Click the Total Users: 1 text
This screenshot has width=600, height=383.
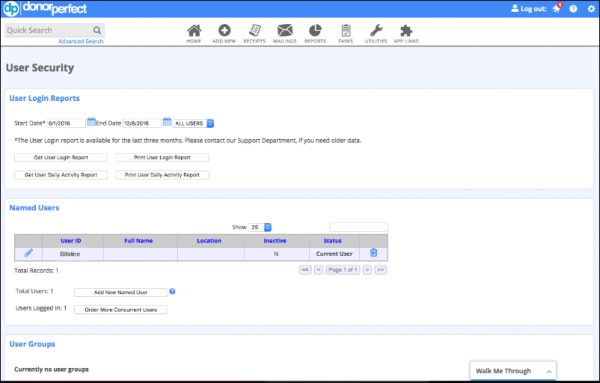(34, 291)
